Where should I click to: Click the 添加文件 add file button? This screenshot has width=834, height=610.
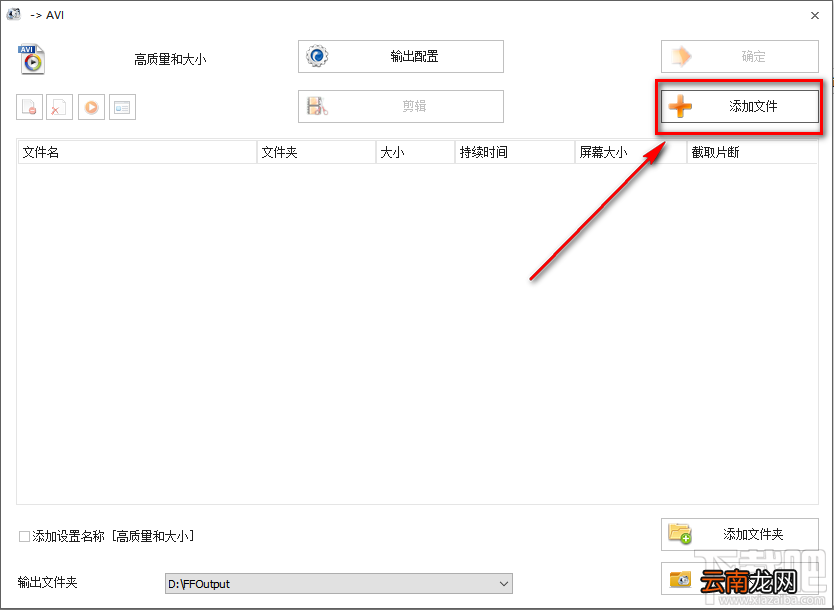(739, 106)
